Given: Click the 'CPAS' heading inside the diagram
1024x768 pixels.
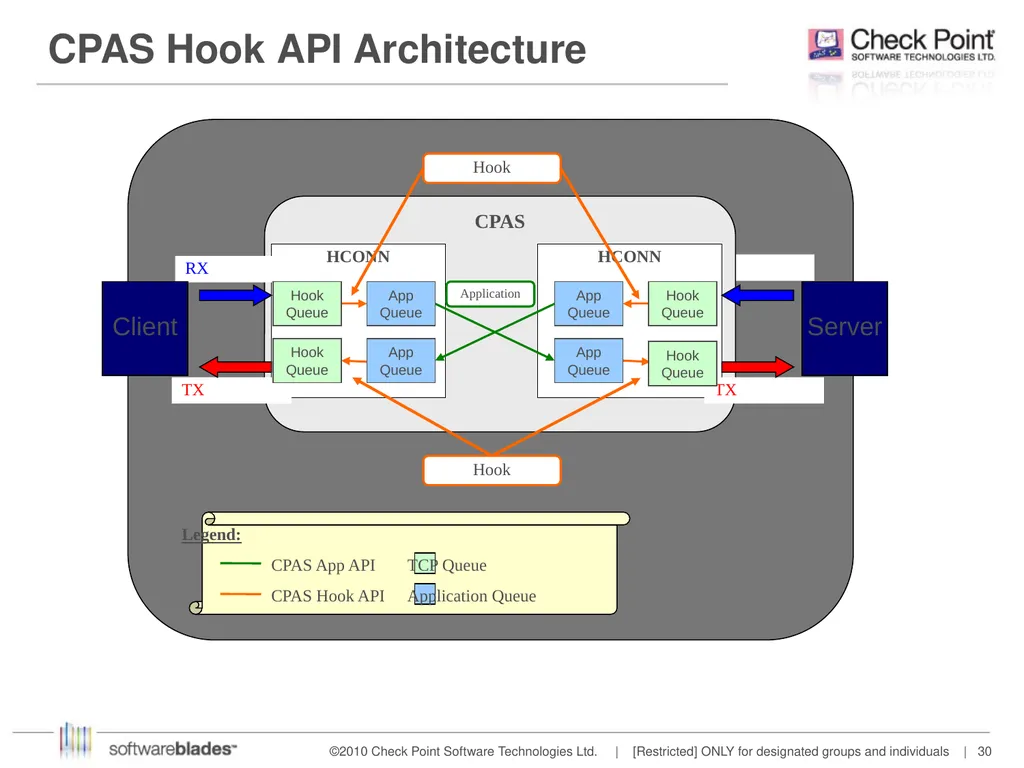Looking at the screenshot, I should click(500, 222).
